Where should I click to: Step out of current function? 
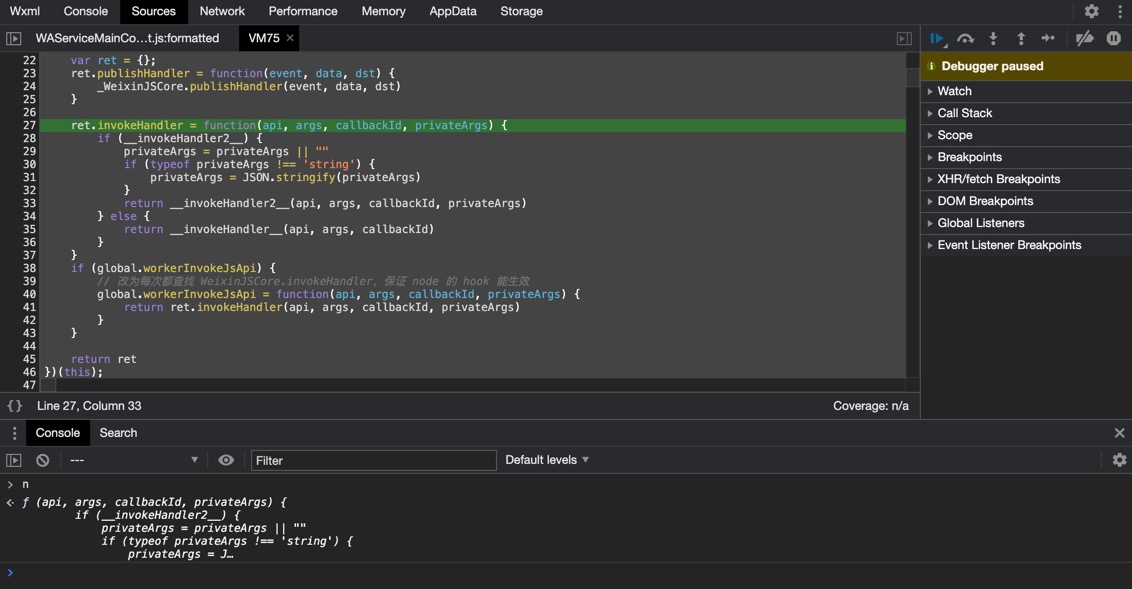[1021, 38]
